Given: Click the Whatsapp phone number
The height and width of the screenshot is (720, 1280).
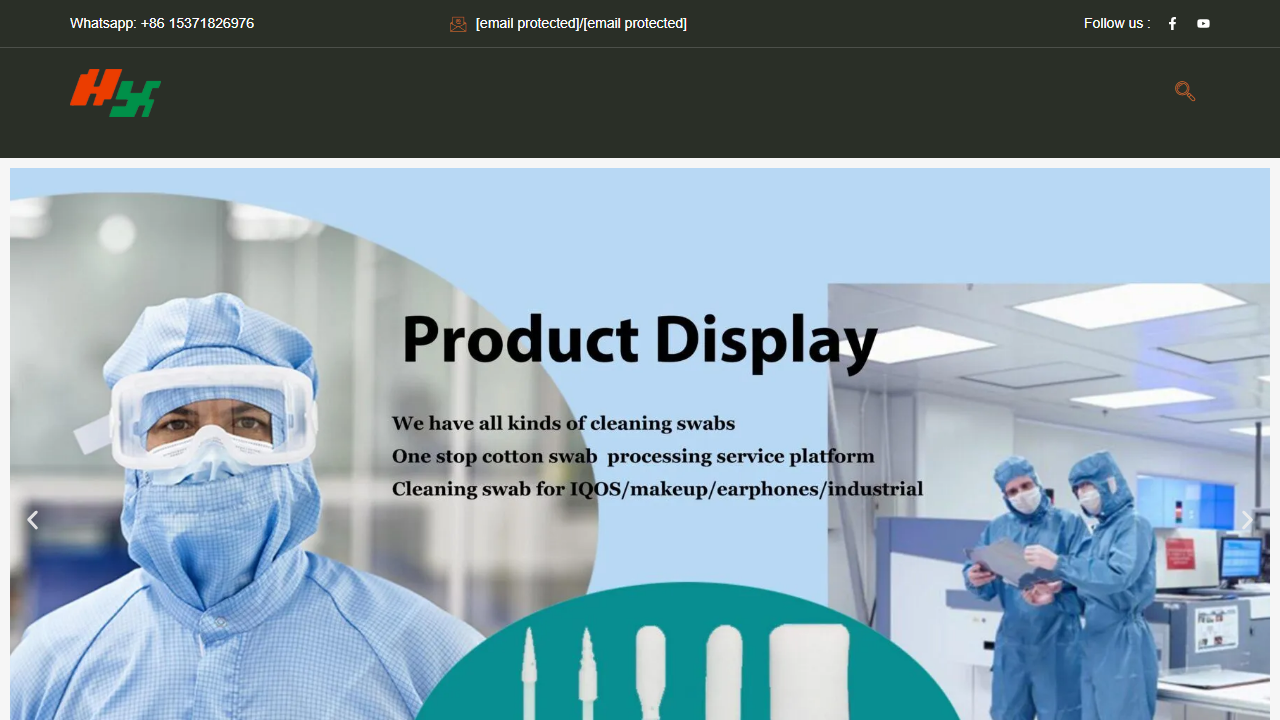Looking at the screenshot, I should 162,23.
